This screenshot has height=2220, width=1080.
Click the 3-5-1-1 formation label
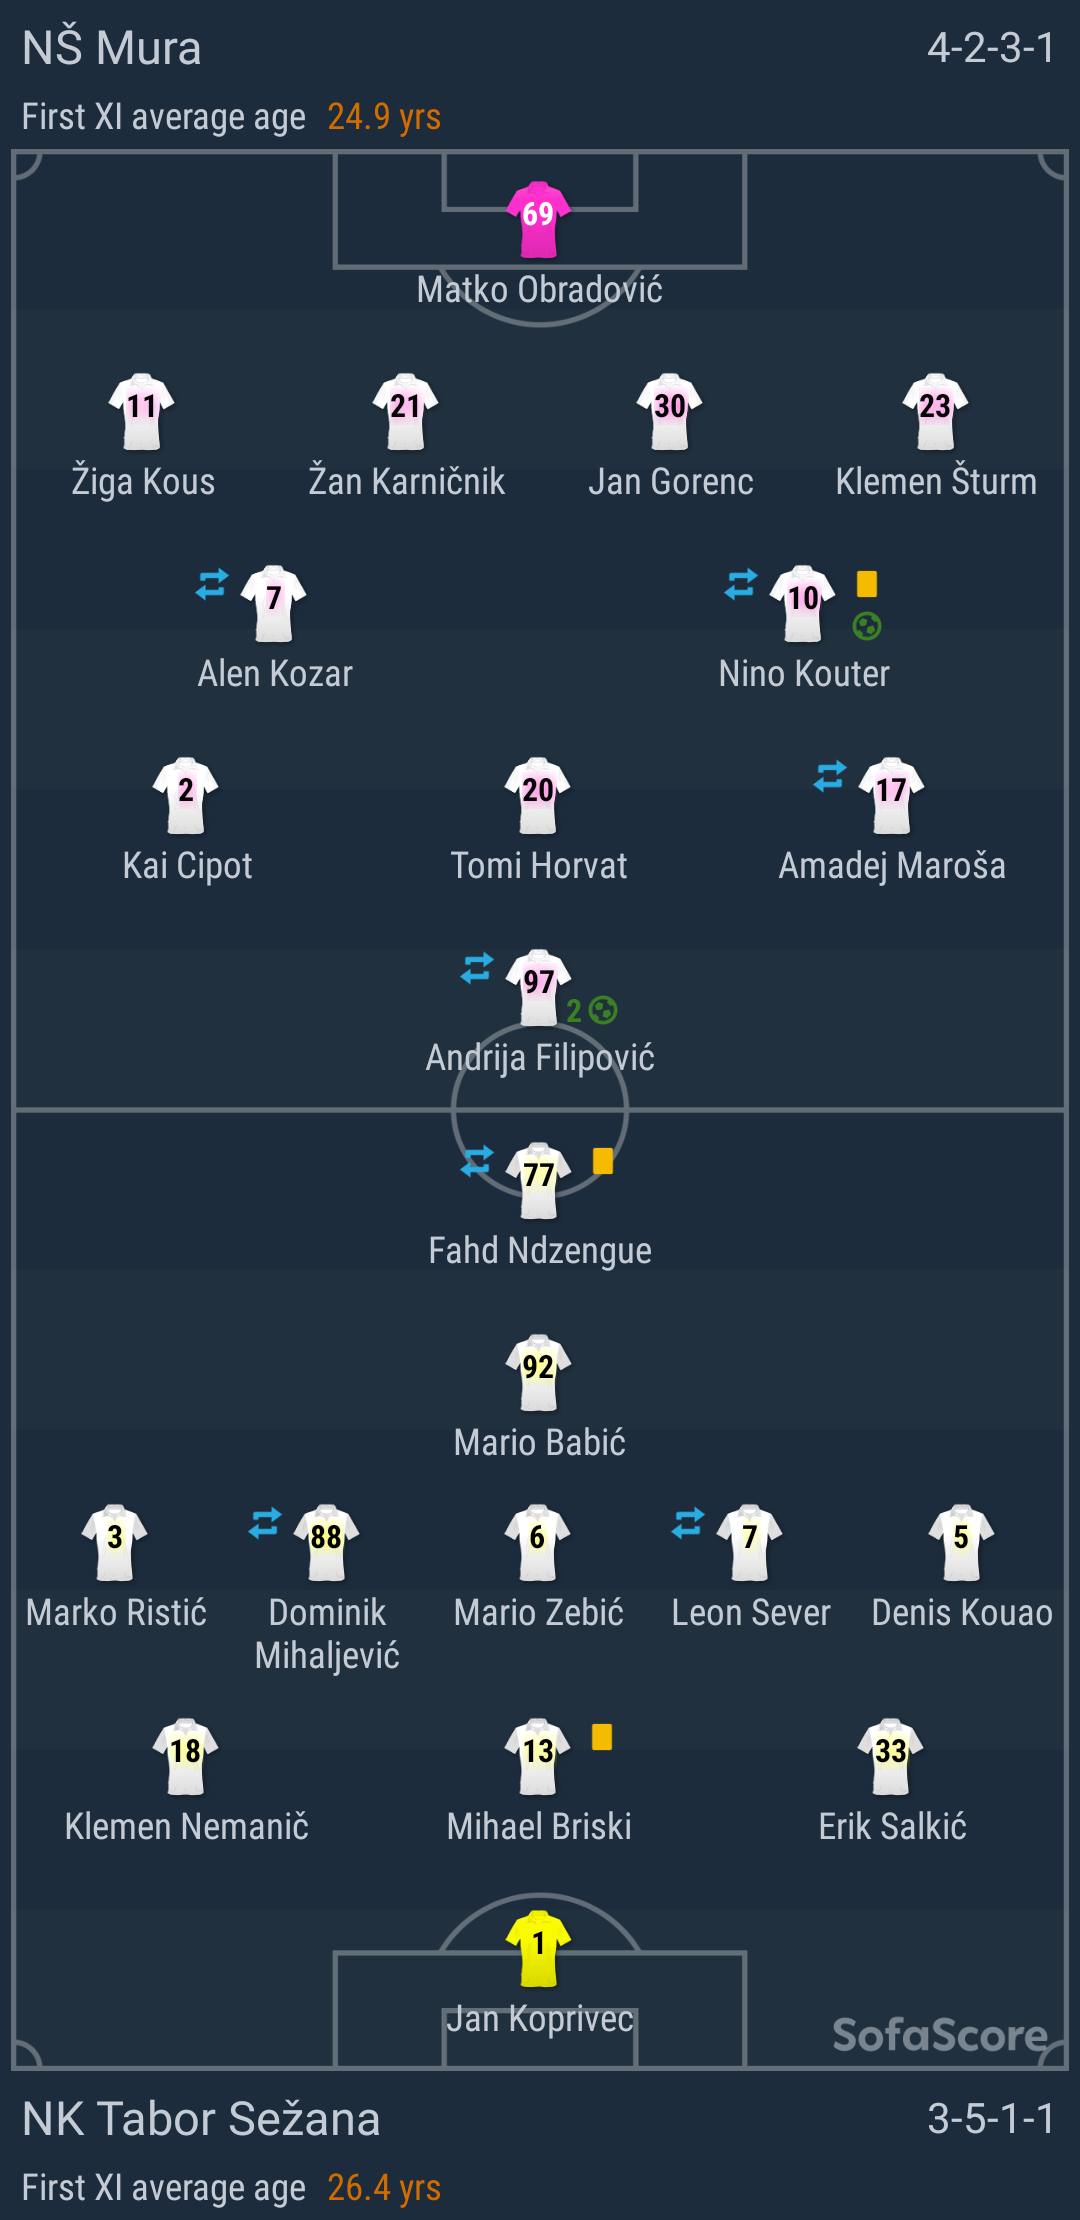(x=990, y=2119)
